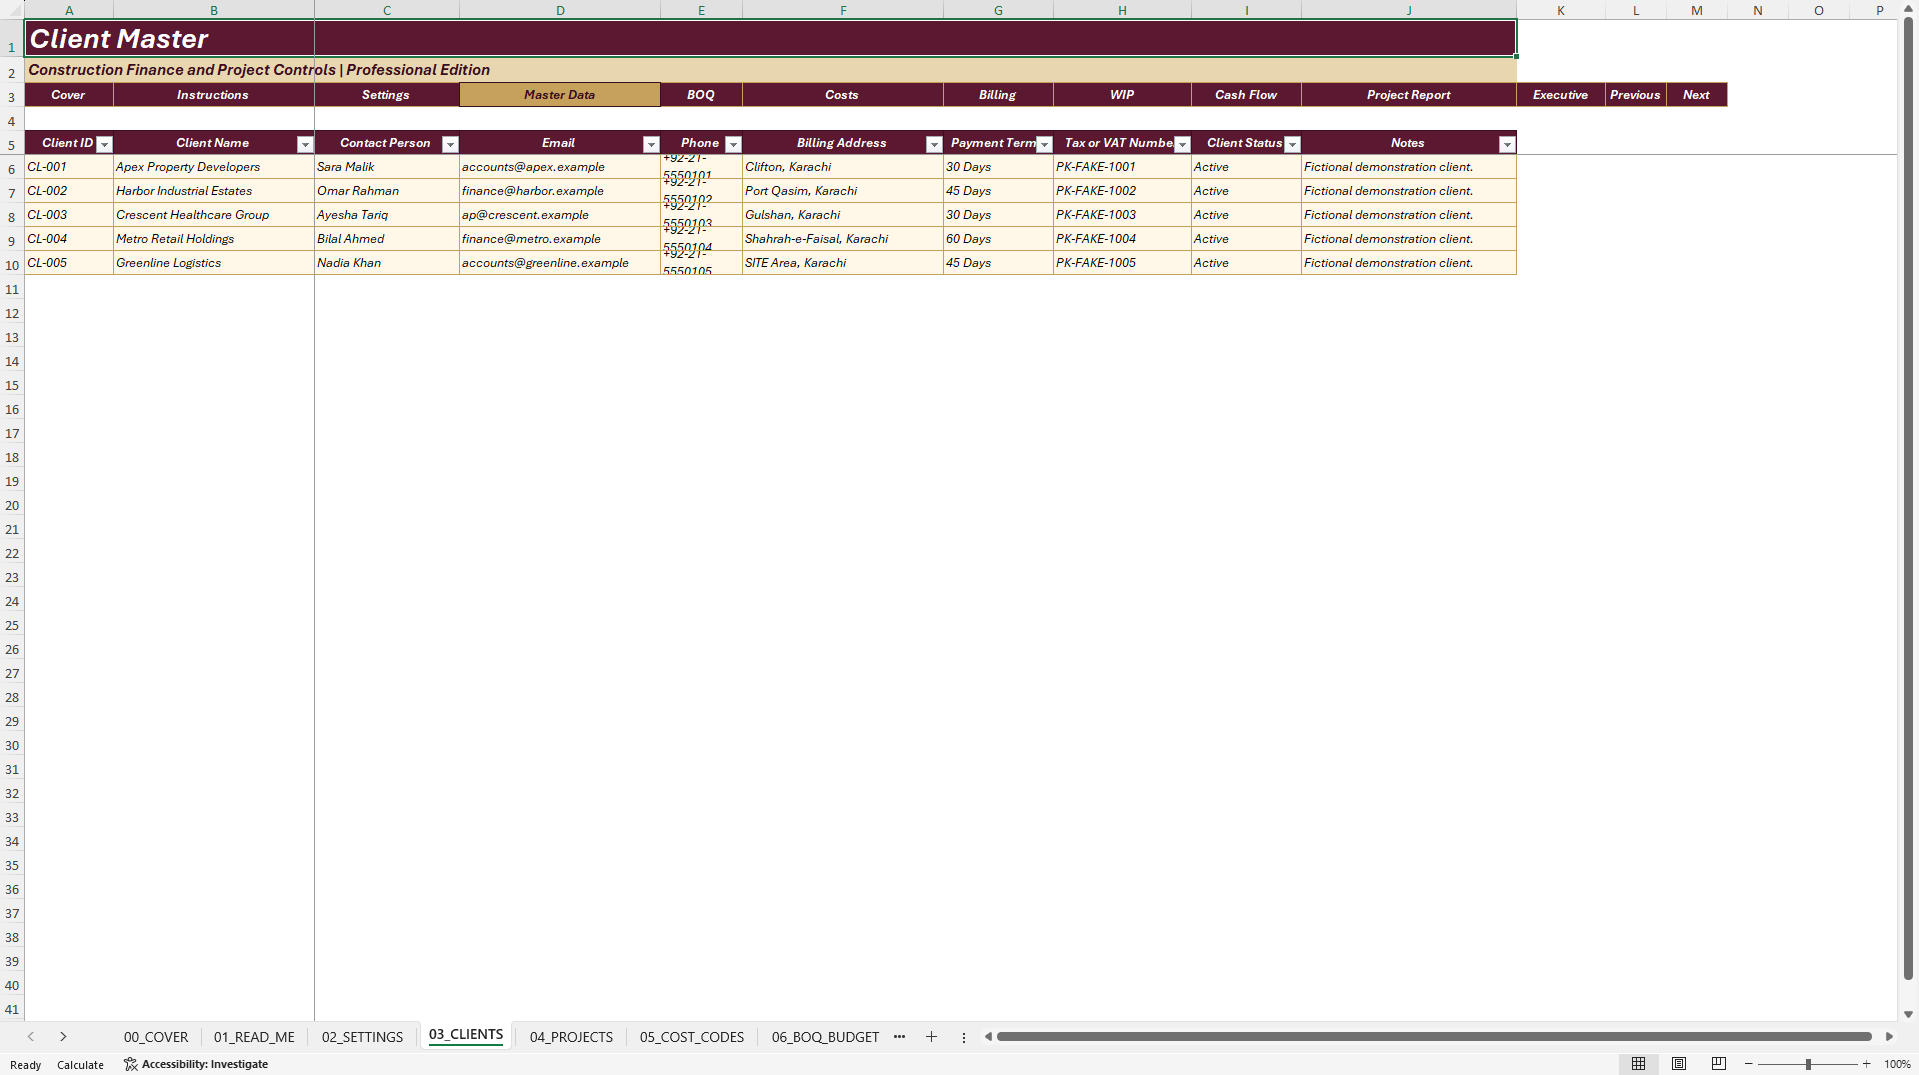Click horizontal scrollbar right arrow
1919x1075 pixels.
(x=1889, y=1037)
